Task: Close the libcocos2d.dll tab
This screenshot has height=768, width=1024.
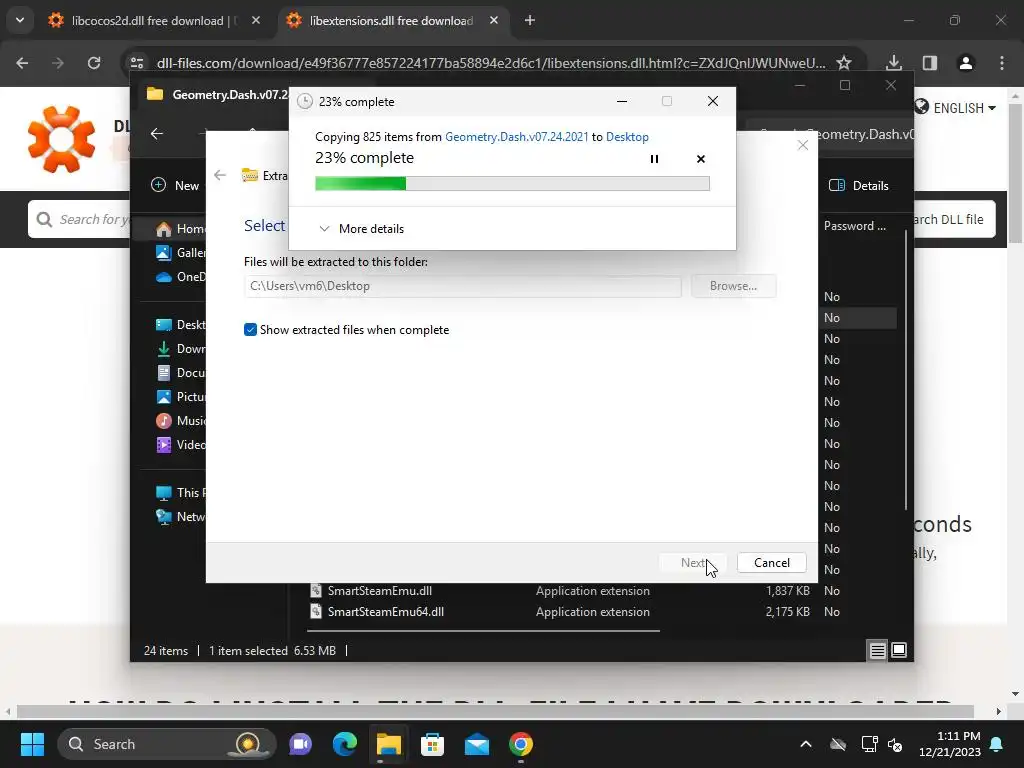Action: click(256, 20)
